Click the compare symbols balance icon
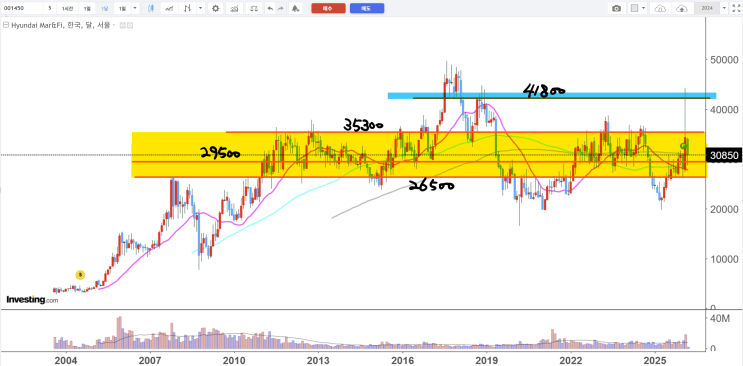The height and width of the screenshot is (366, 743). 255,8
